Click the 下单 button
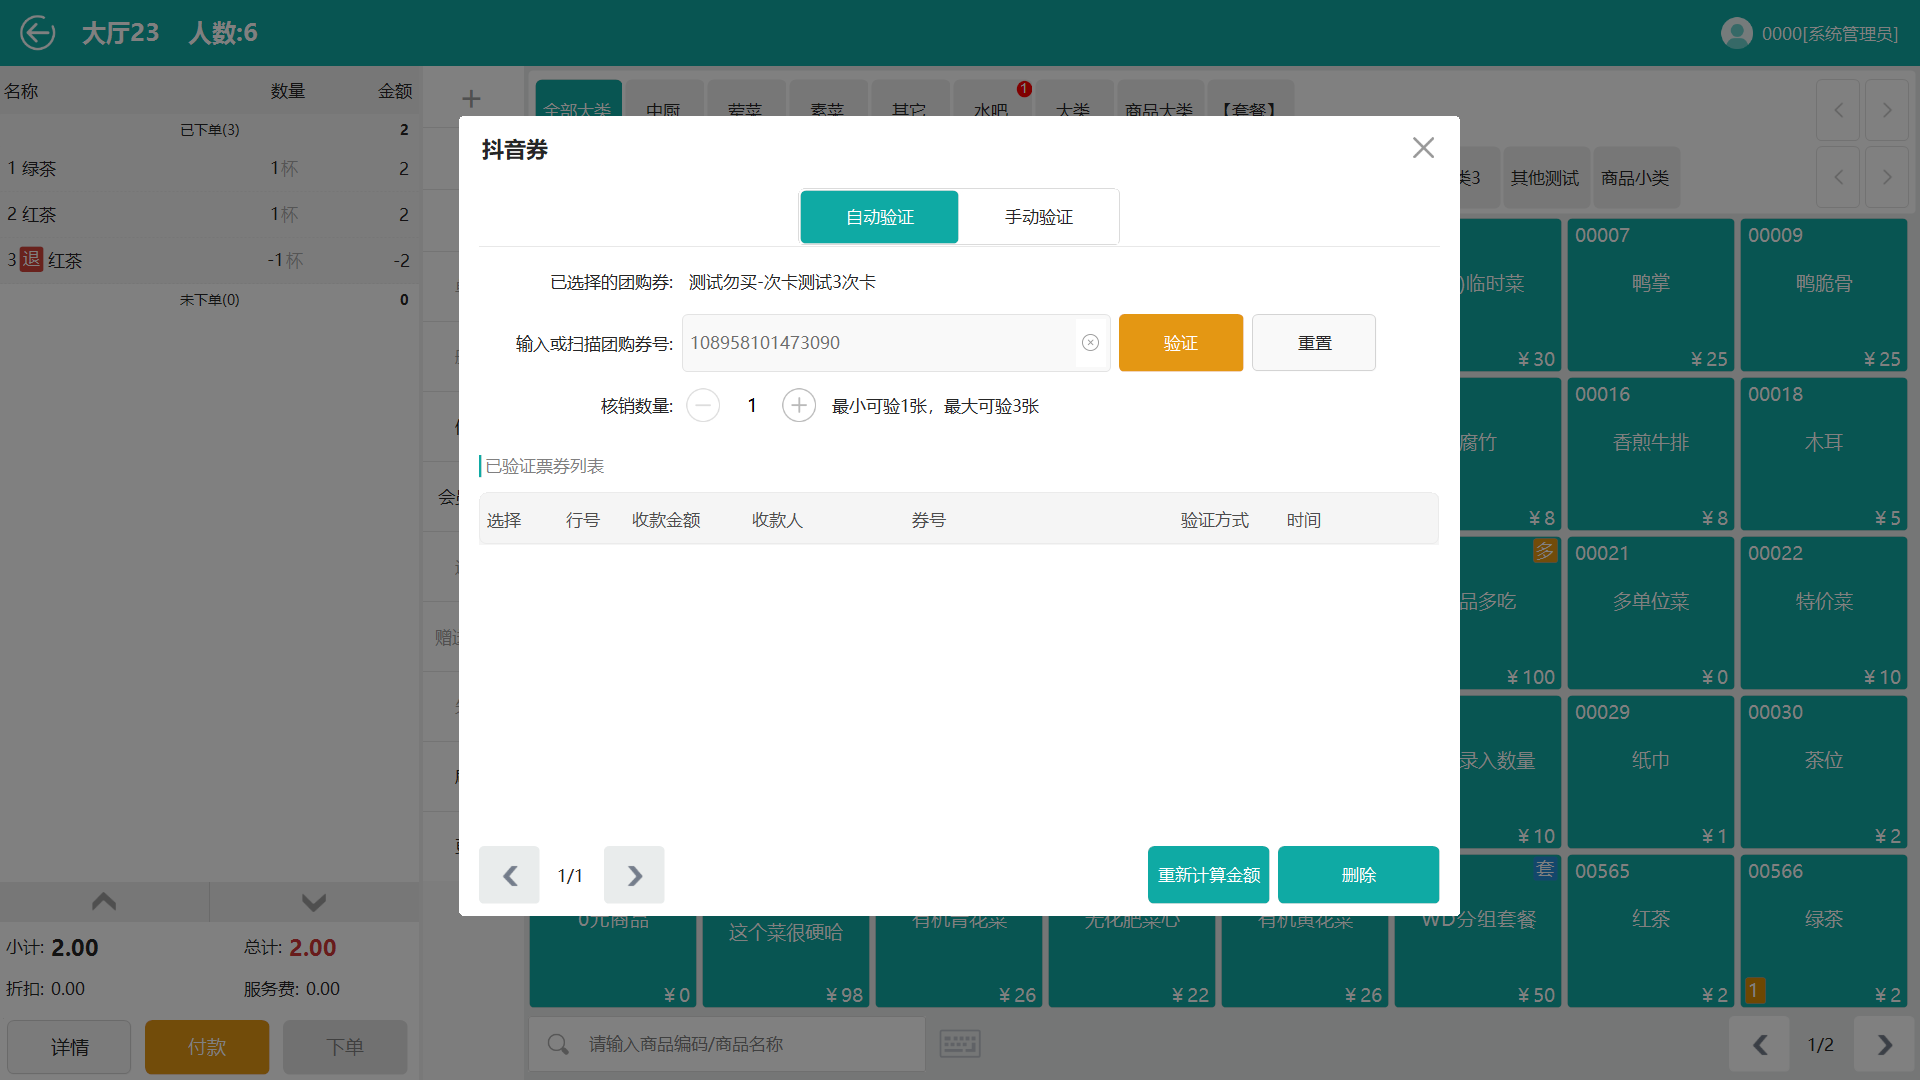Viewport: 1920px width, 1080px height. coord(345,1047)
